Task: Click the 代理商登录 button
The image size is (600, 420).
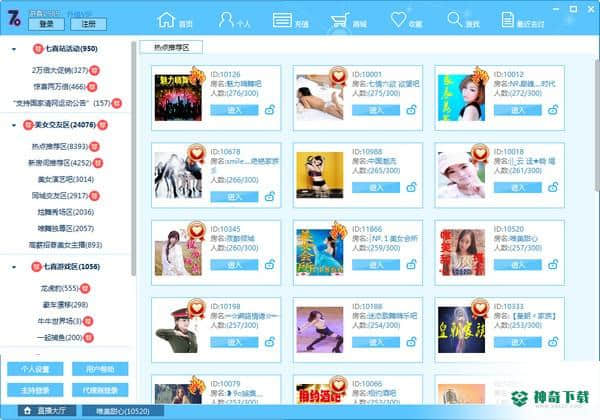Action: [x=100, y=390]
